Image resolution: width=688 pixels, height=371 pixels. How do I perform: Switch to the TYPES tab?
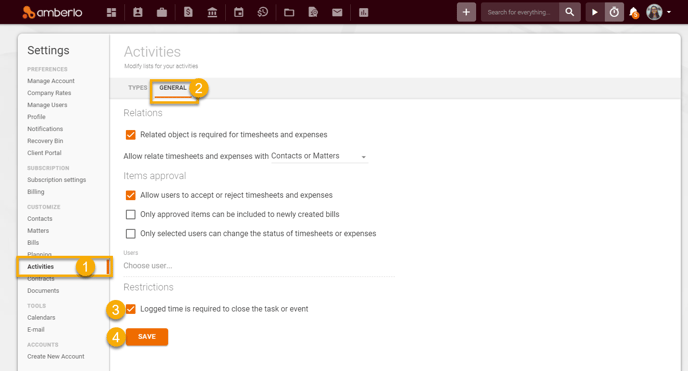[137, 88]
